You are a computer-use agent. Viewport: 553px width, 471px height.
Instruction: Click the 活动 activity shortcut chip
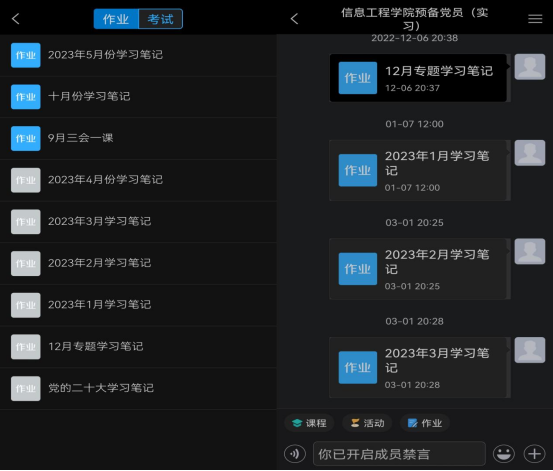tap(367, 423)
